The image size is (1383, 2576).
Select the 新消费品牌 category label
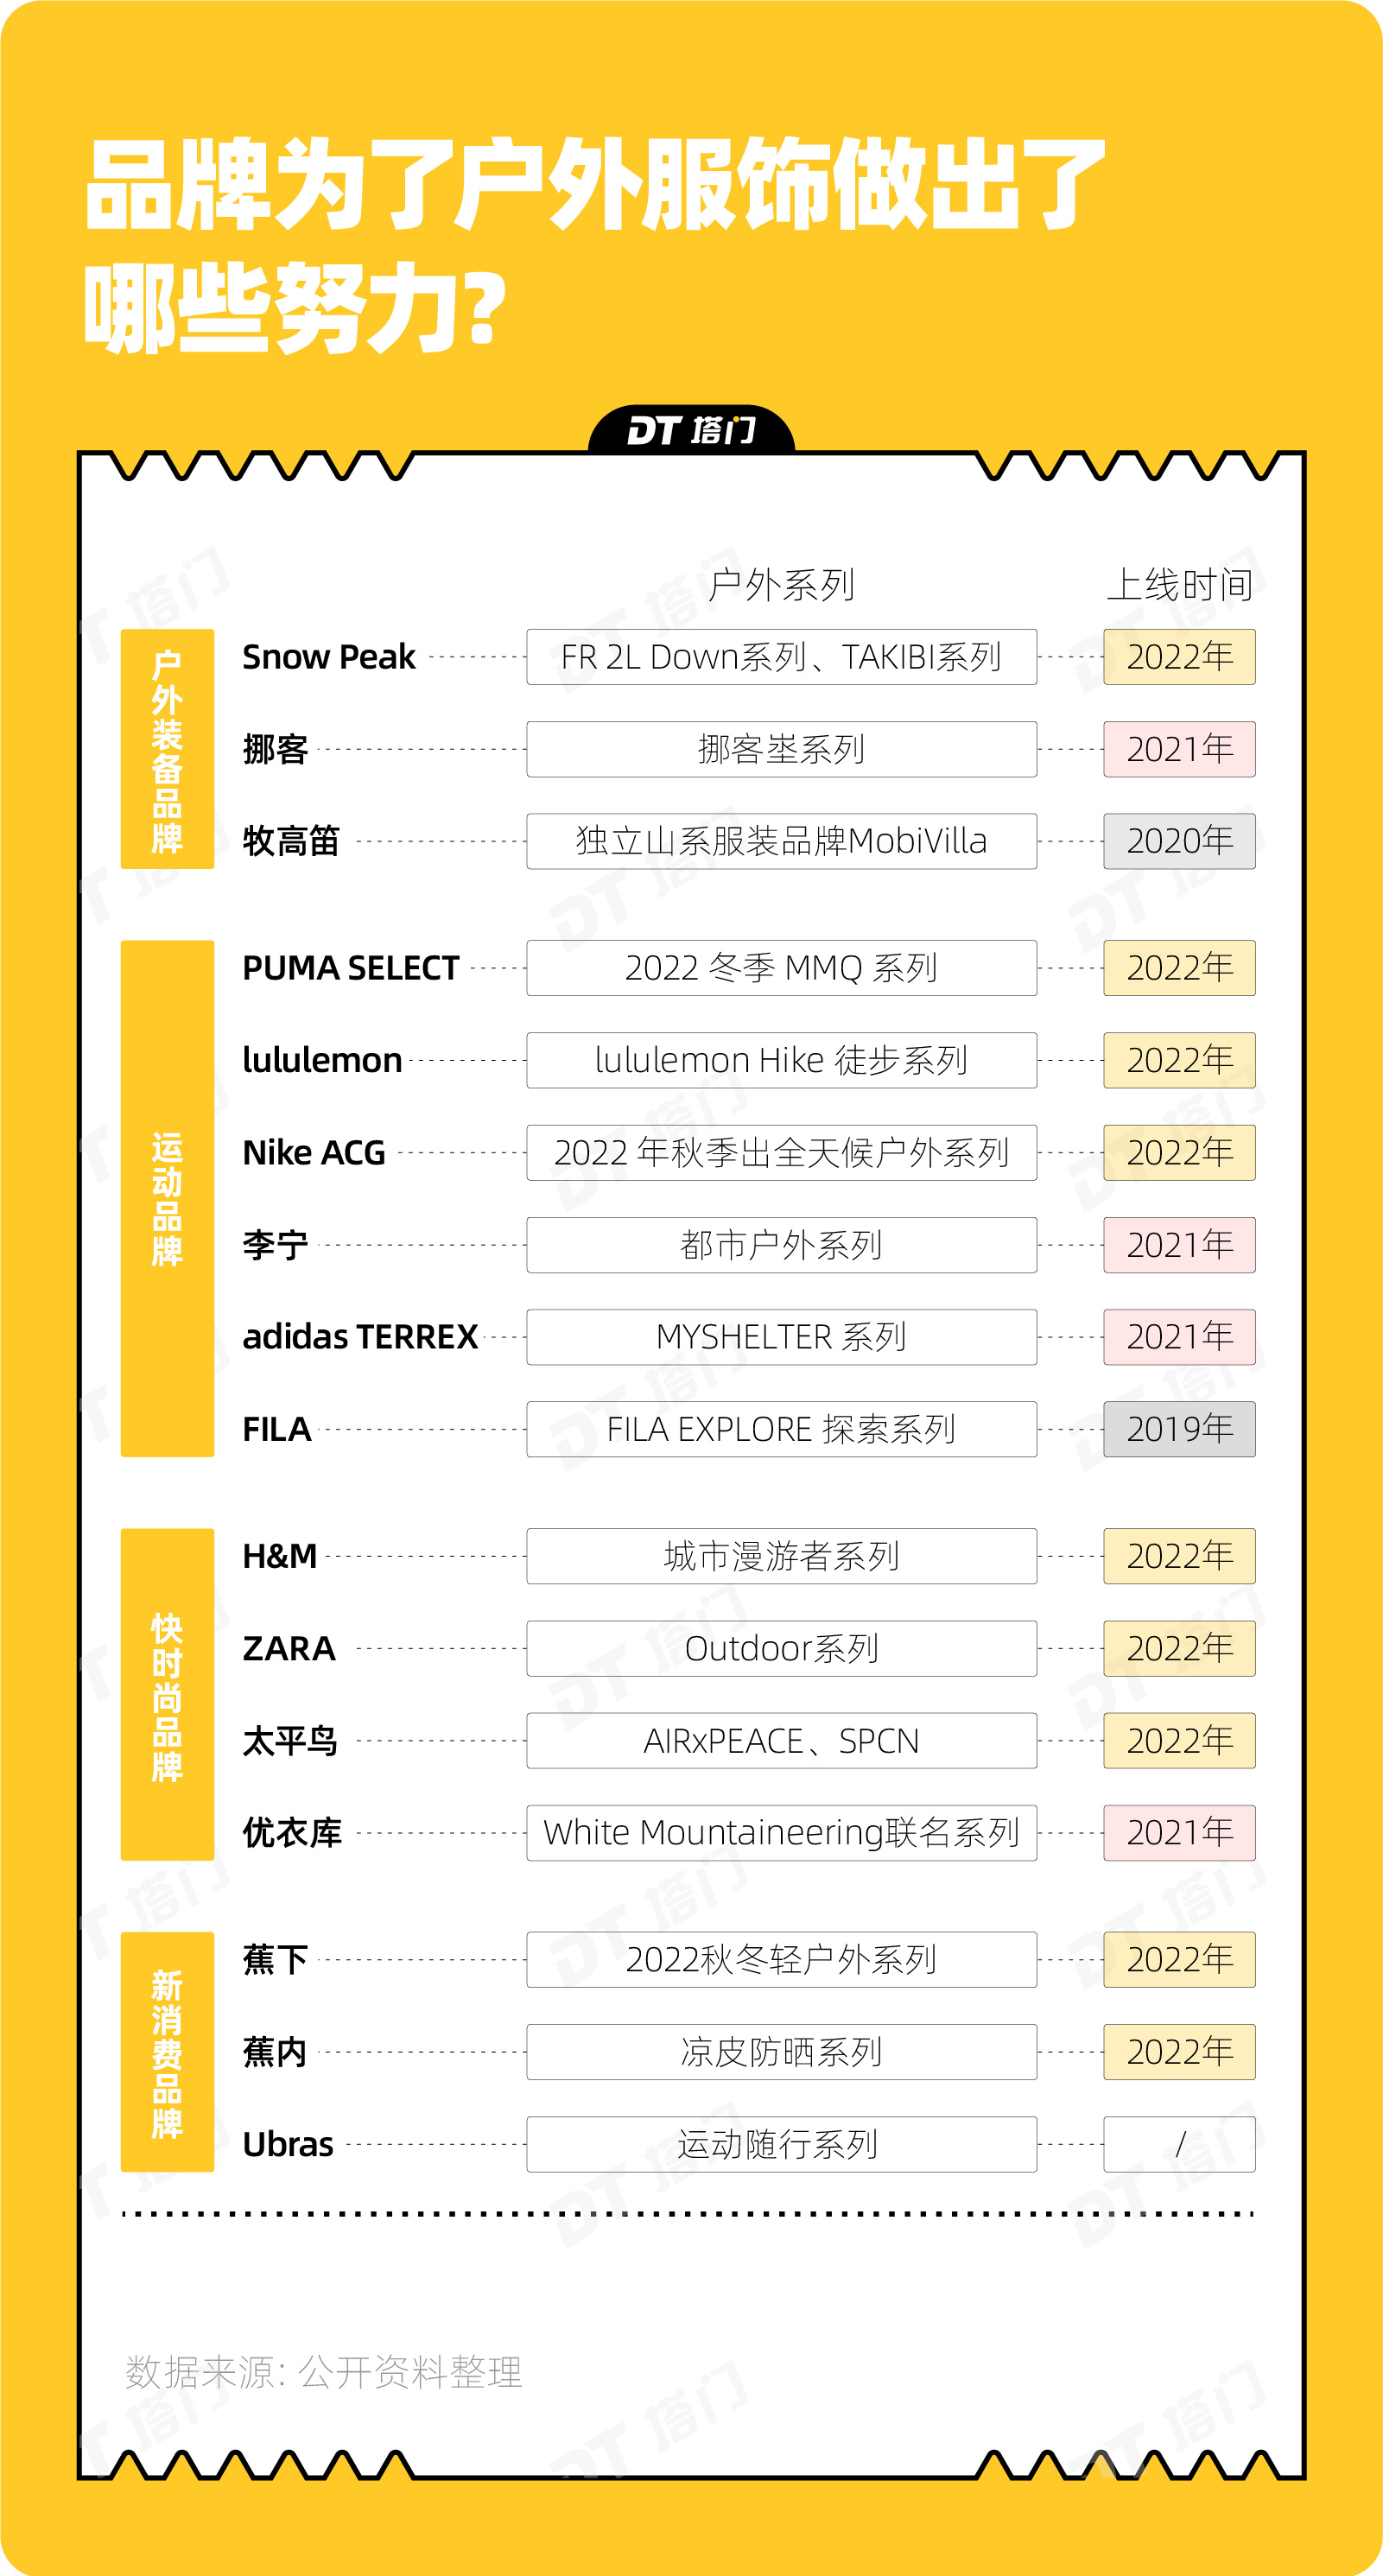pyautogui.click(x=167, y=2052)
